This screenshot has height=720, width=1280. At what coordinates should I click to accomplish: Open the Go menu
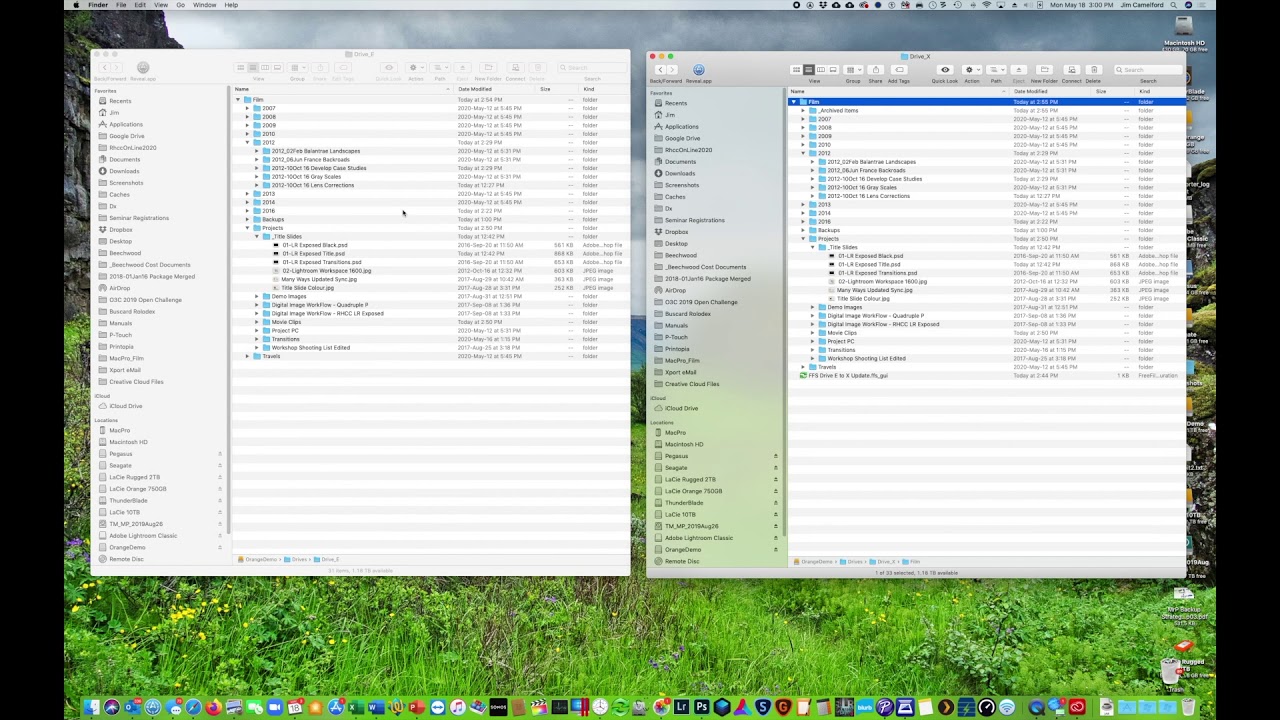pyautogui.click(x=181, y=5)
